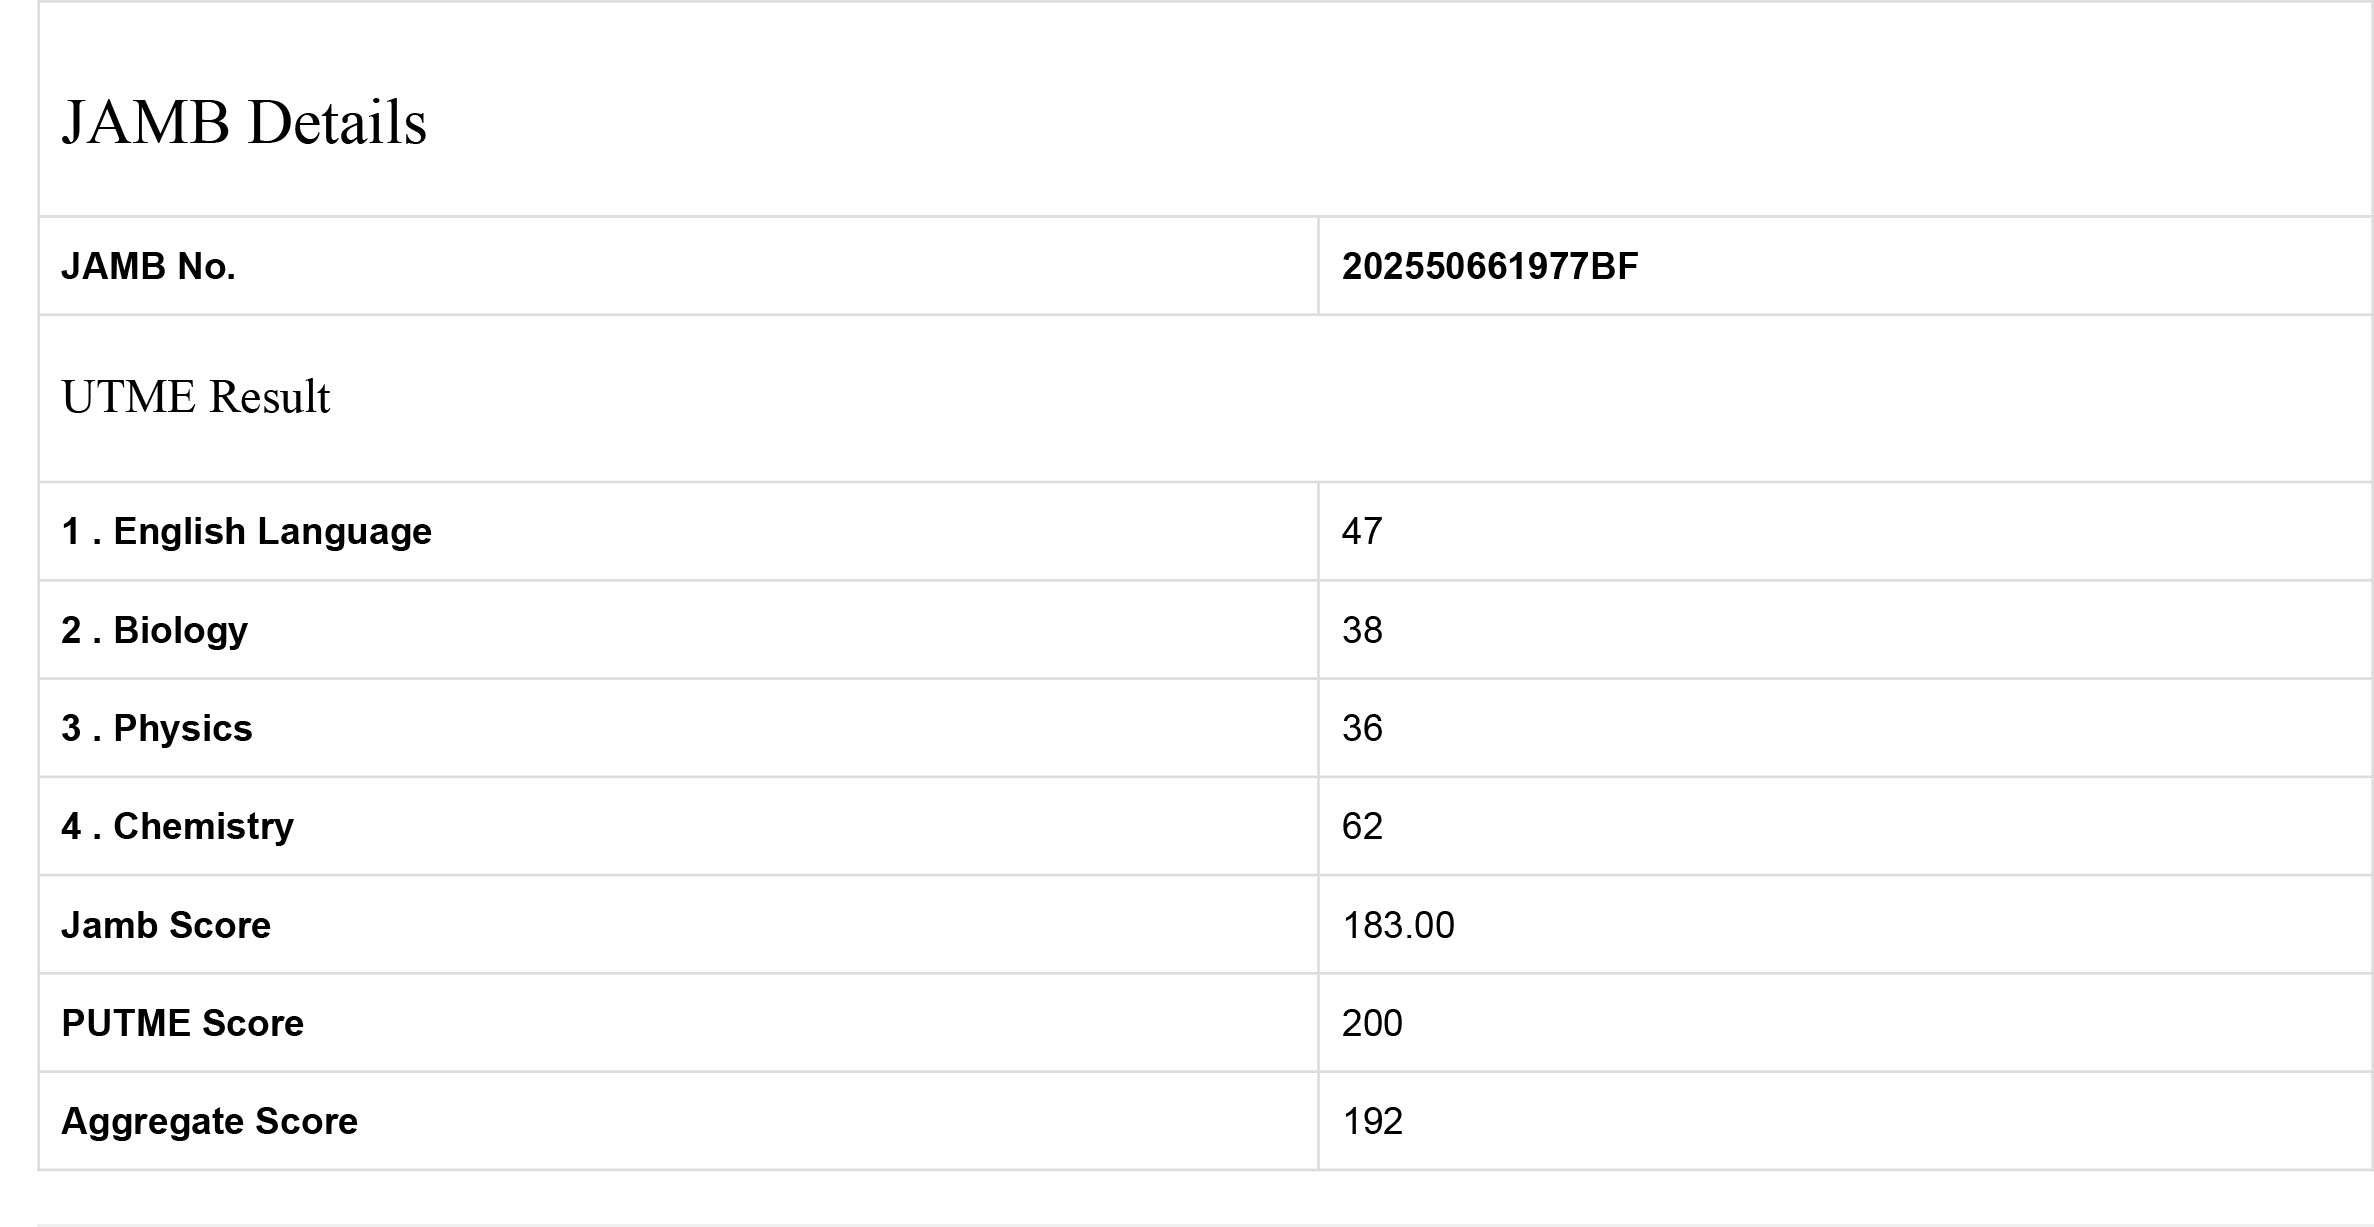Click the Aggregate Score label

click(x=209, y=1122)
